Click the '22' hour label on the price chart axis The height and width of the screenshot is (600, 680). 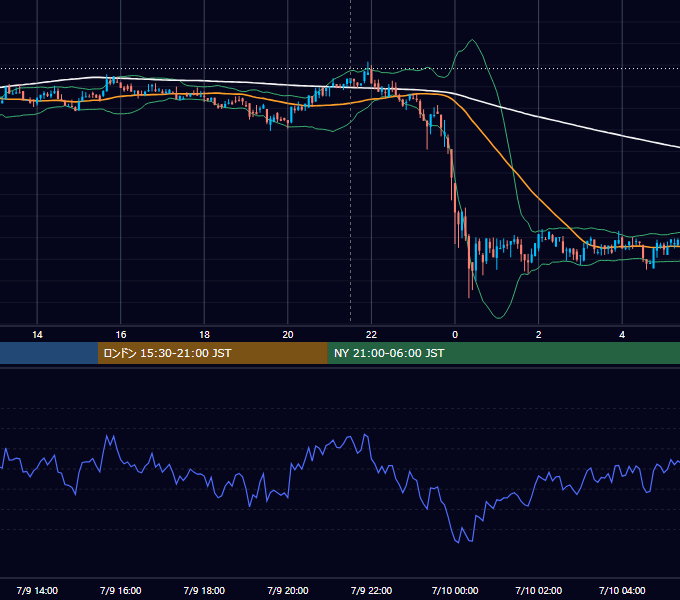pyautogui.click(x=371, y=335)
